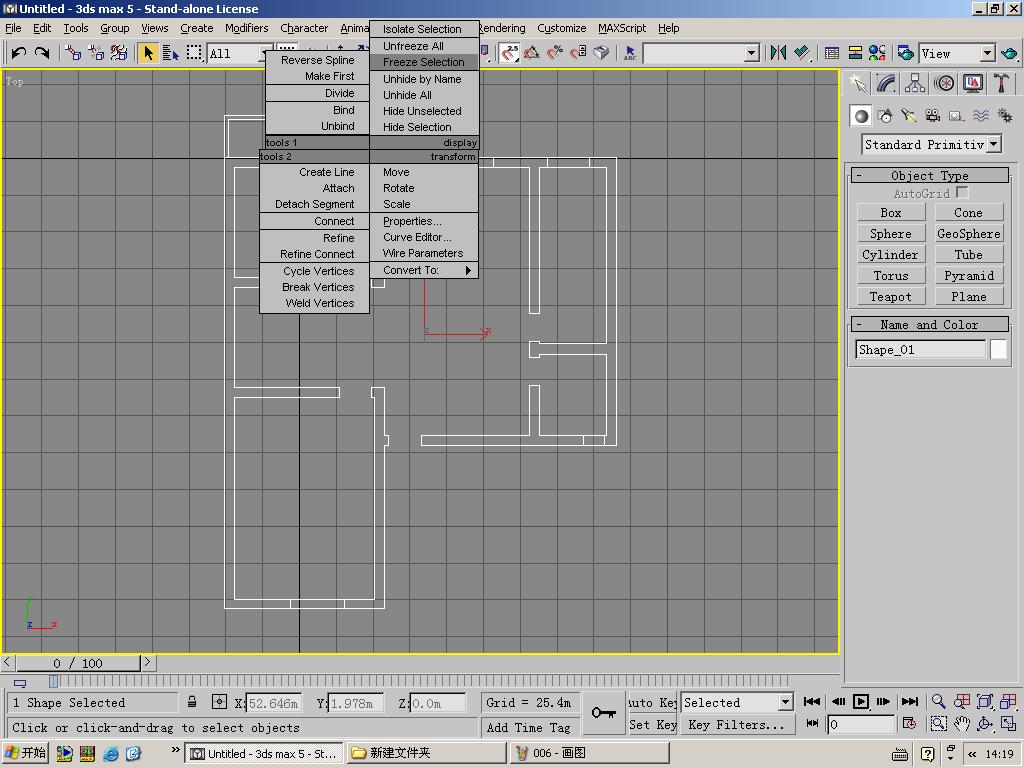Click the Teapot primitive button
The width and height of the screenshot is (1024, 768).
click(x=891, y=296)
